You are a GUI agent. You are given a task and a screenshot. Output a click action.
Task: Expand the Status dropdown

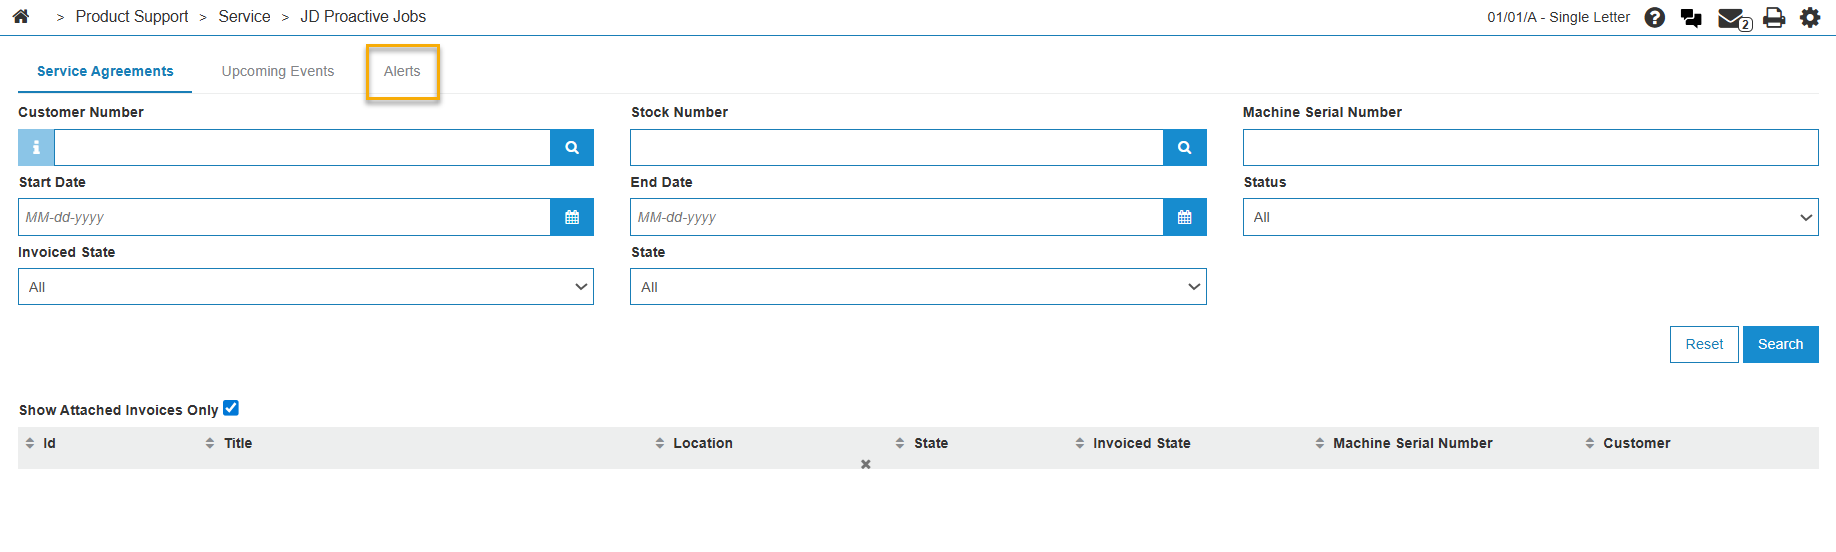tap(1530, 217)
